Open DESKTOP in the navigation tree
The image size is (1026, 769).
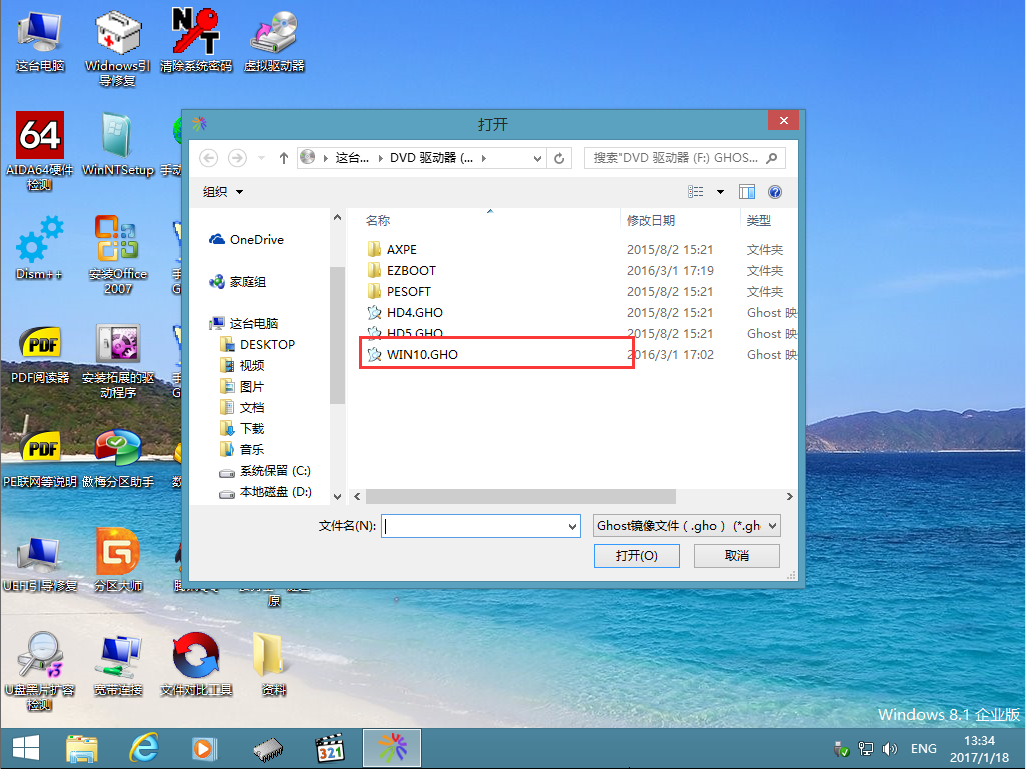tap(258, 344)
